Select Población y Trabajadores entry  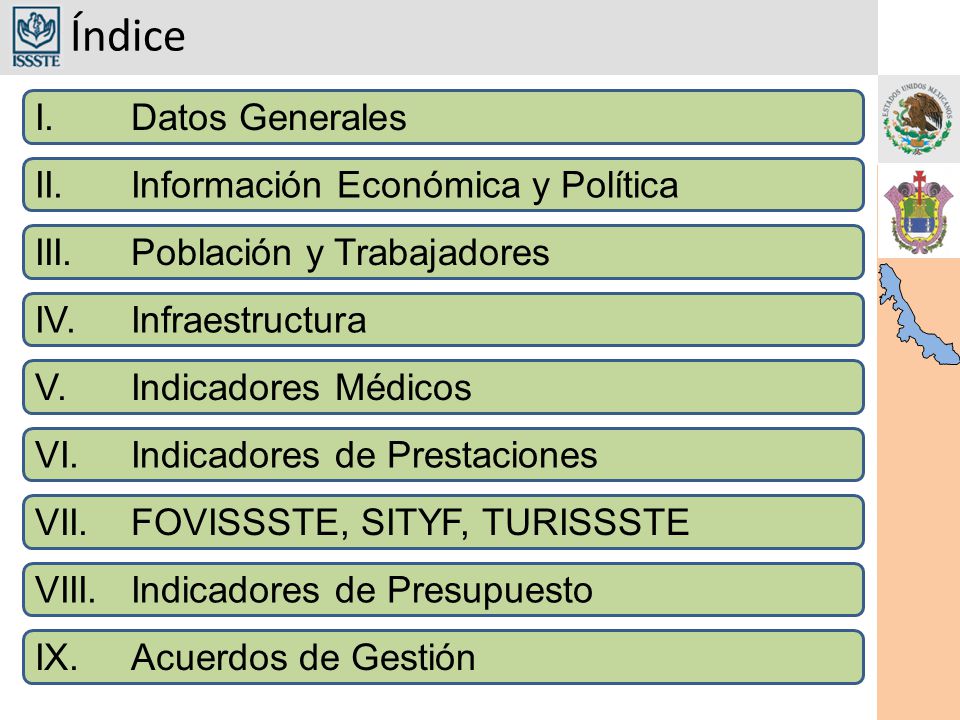443,252
